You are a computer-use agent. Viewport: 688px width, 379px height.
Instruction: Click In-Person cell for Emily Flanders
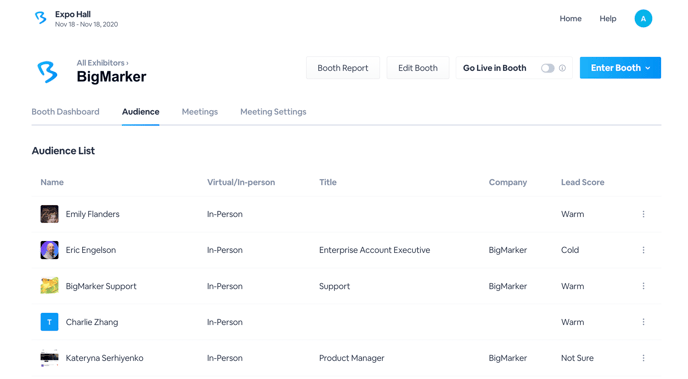pyautogui.click(x=225, y=214)
